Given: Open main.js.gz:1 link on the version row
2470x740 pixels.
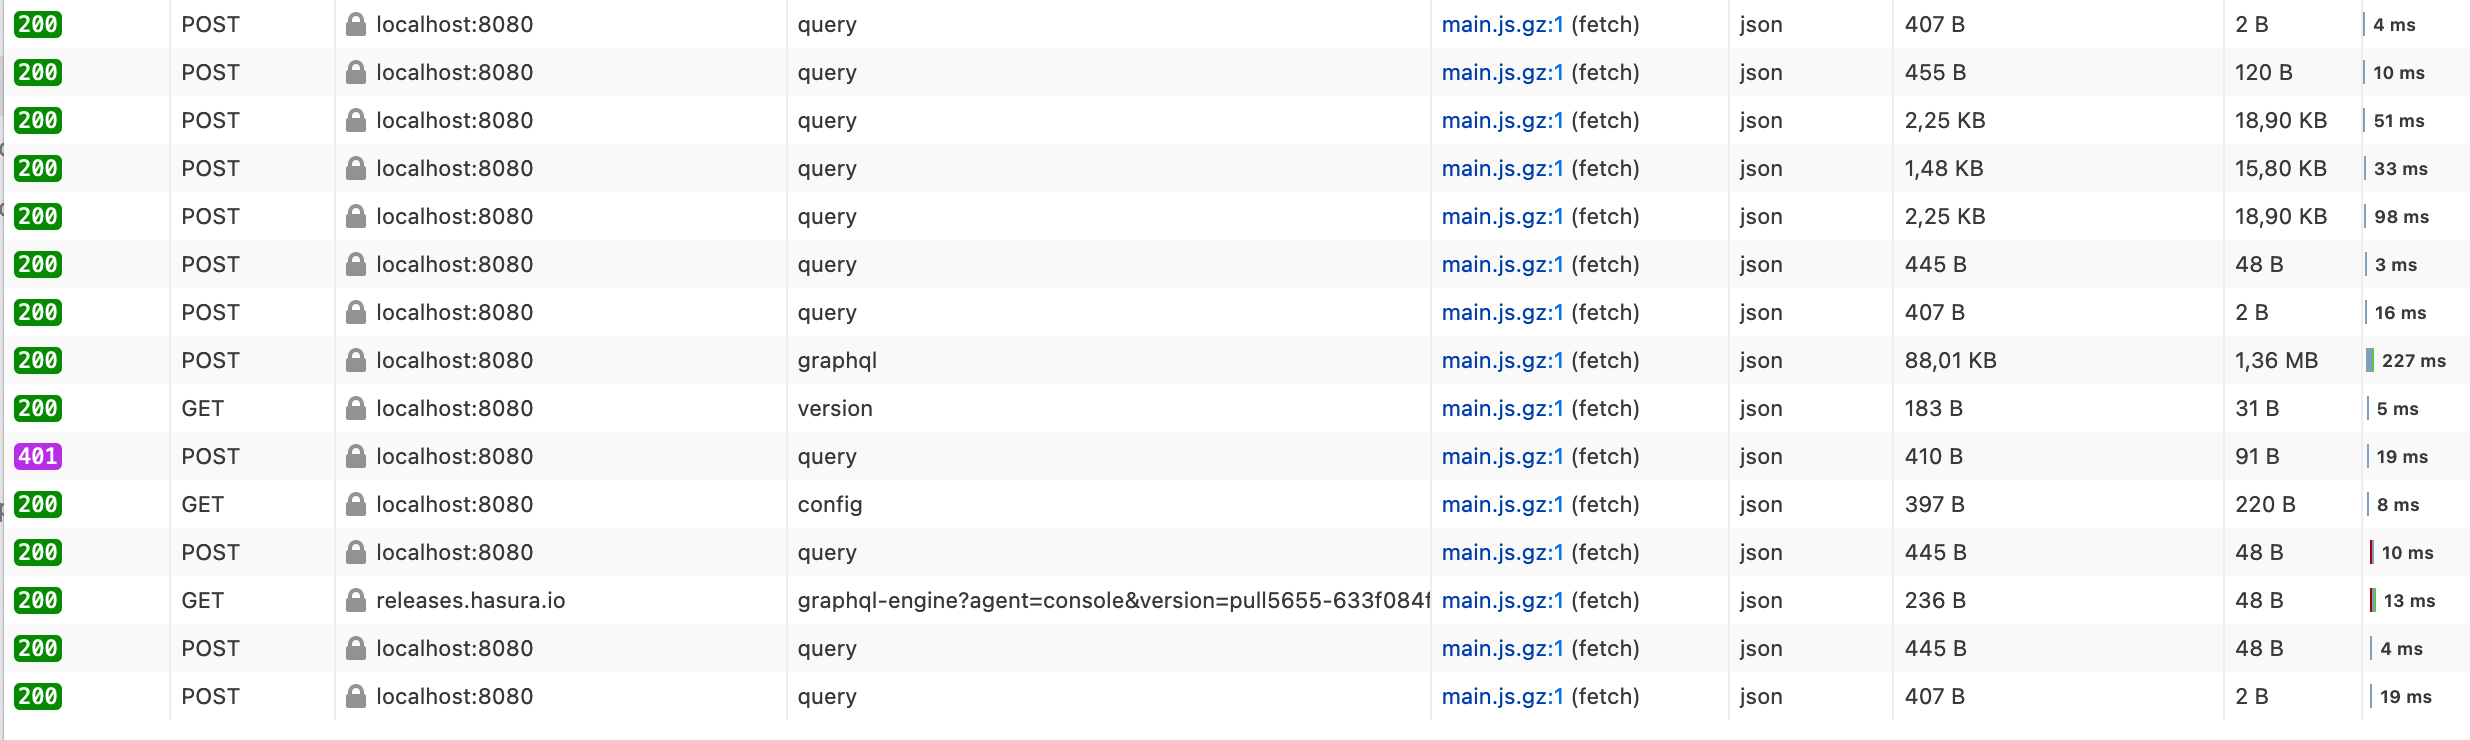Looking at the screenshot, I should click(1502, 408).
